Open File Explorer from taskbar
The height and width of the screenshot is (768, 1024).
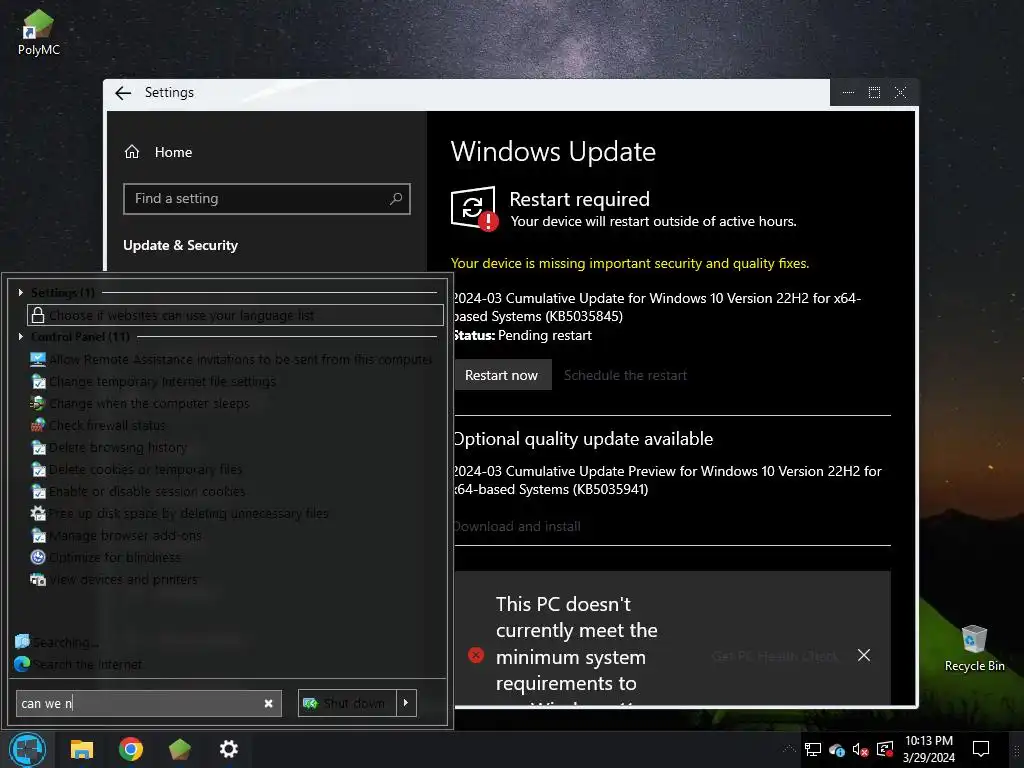pos(82,749)
